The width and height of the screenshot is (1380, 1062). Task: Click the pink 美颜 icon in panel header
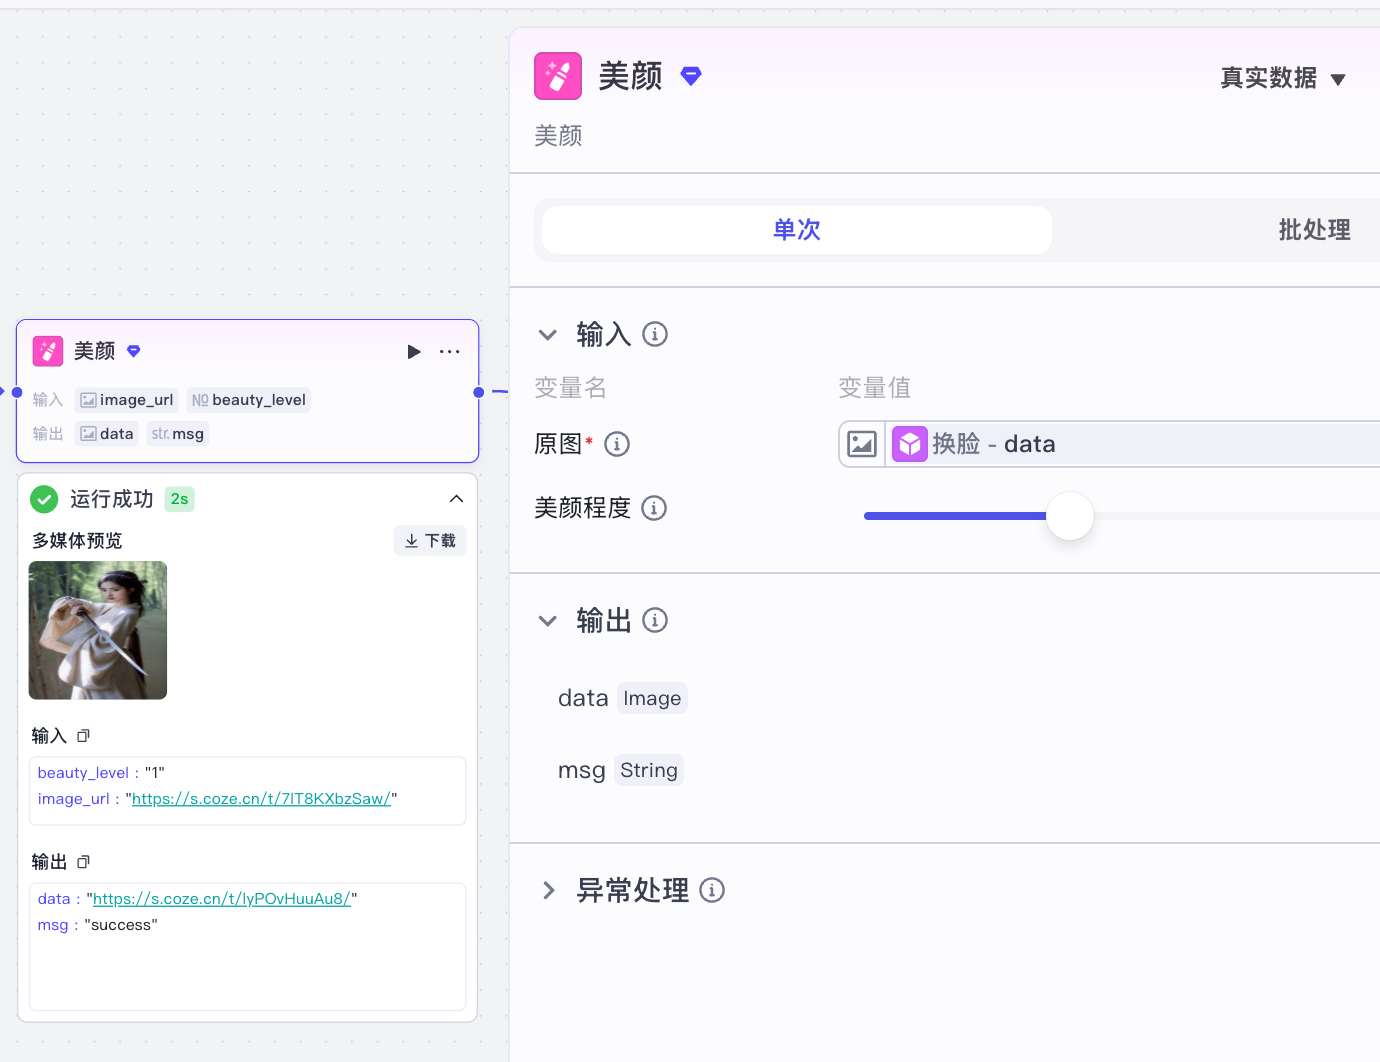tap(558, 76)
